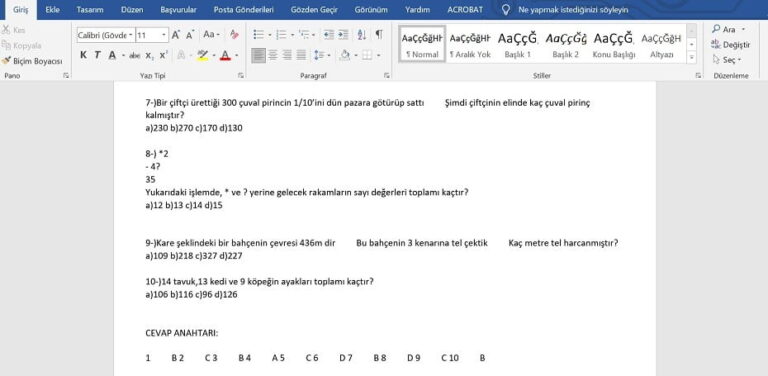Open the Stiller pane dialog launcher
768x376 pixels.
coord(698,76)
